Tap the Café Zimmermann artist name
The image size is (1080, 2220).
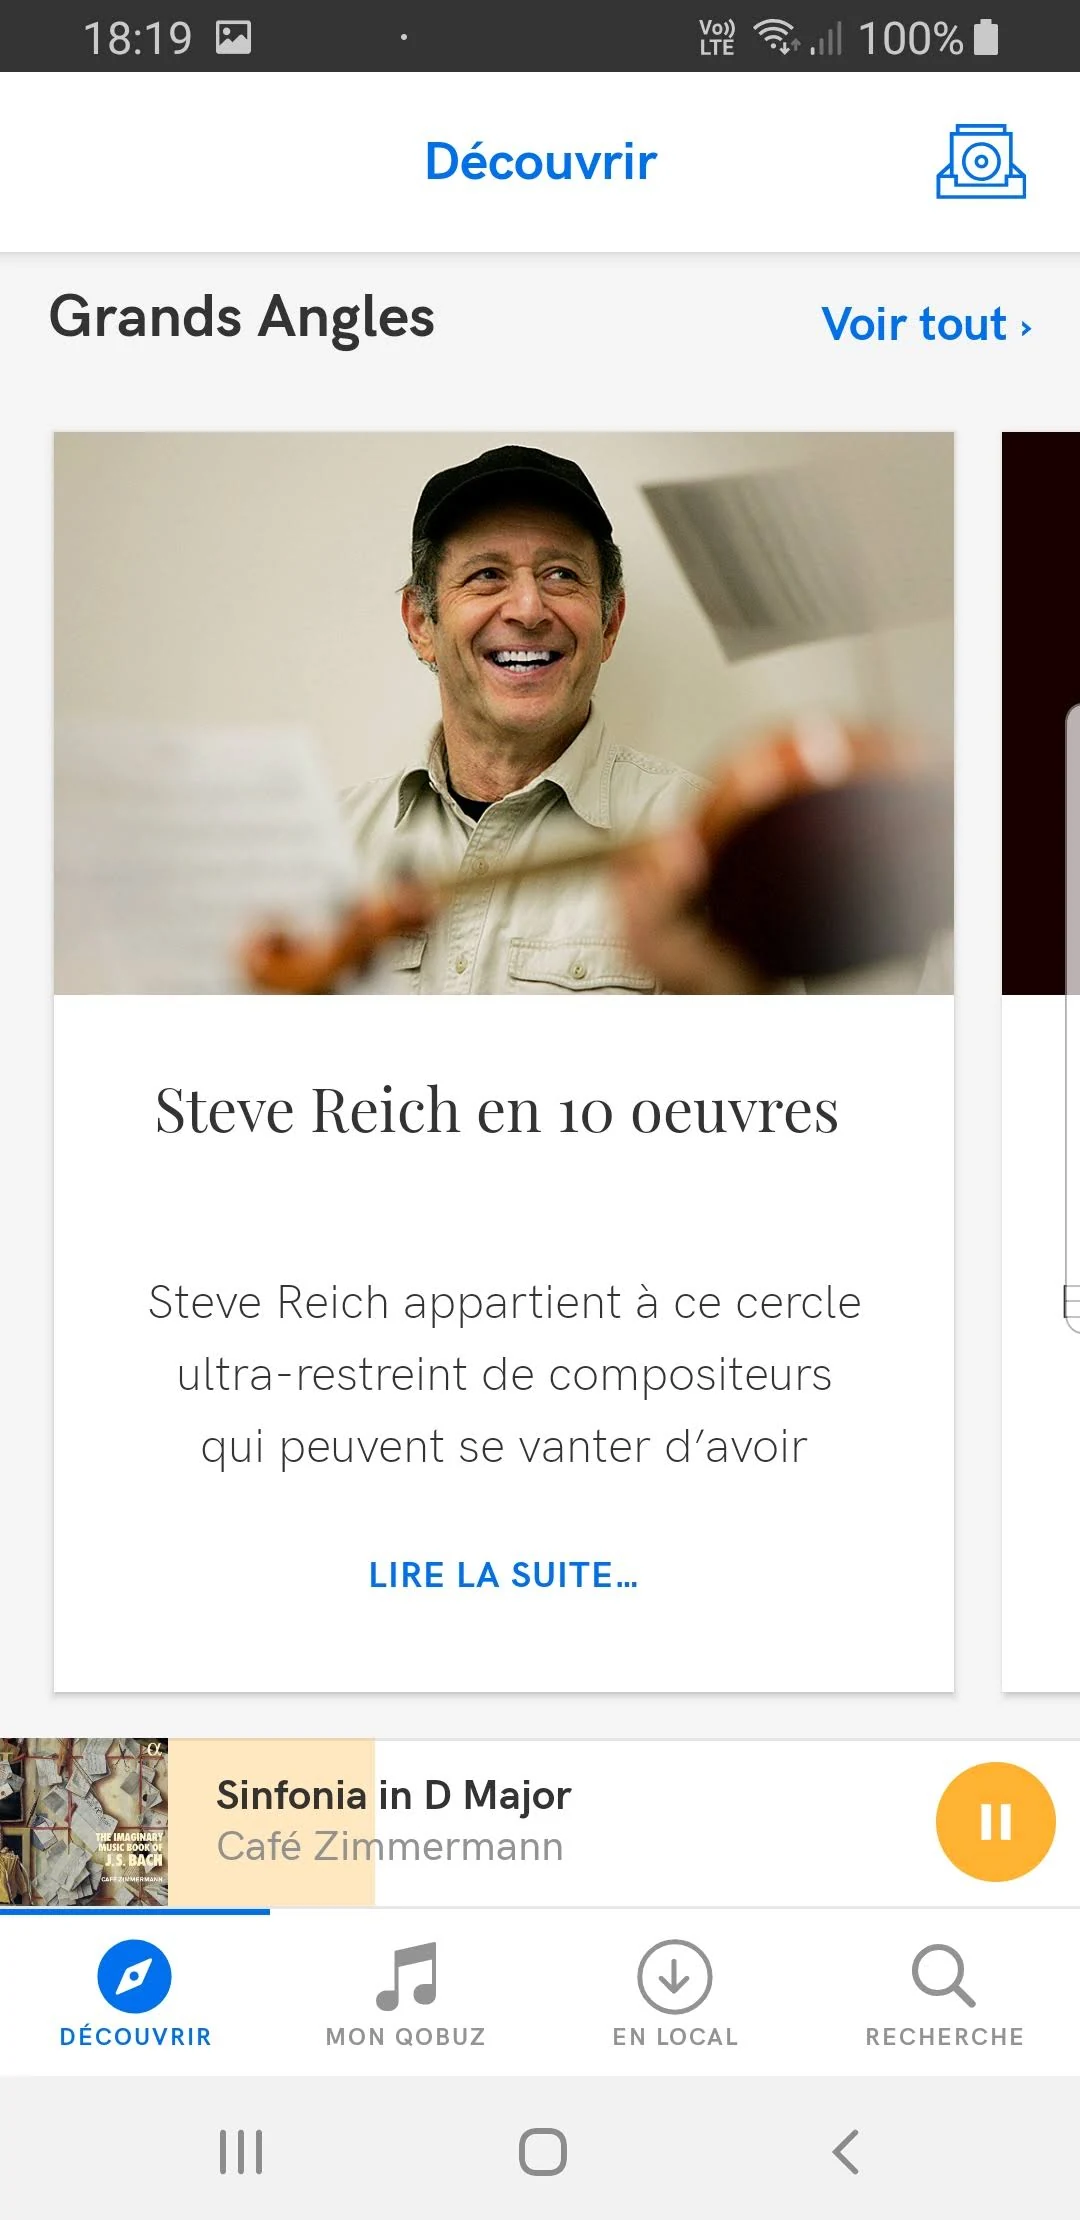390,1846
